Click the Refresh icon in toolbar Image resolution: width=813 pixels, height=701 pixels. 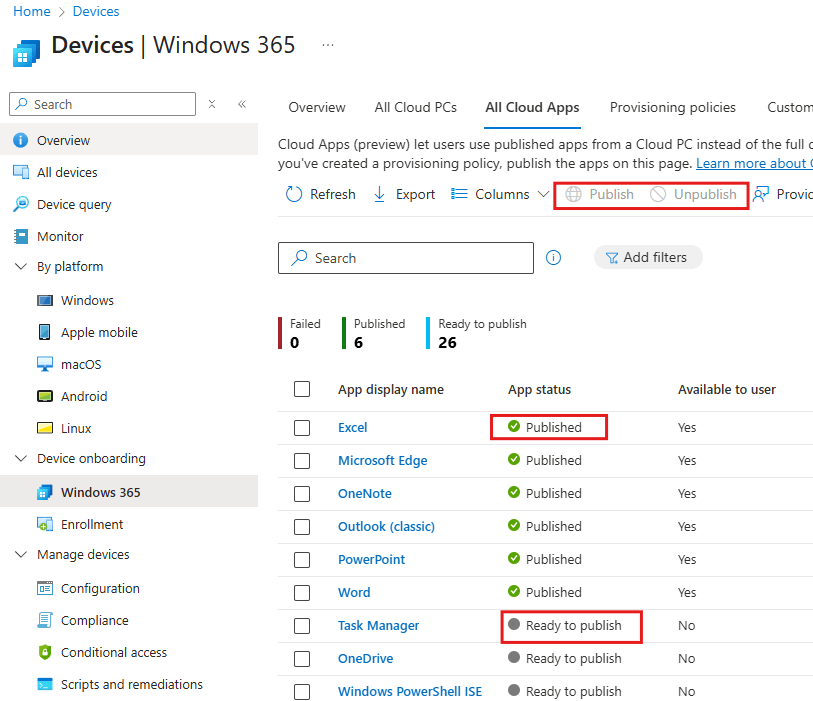click(294, 195)
